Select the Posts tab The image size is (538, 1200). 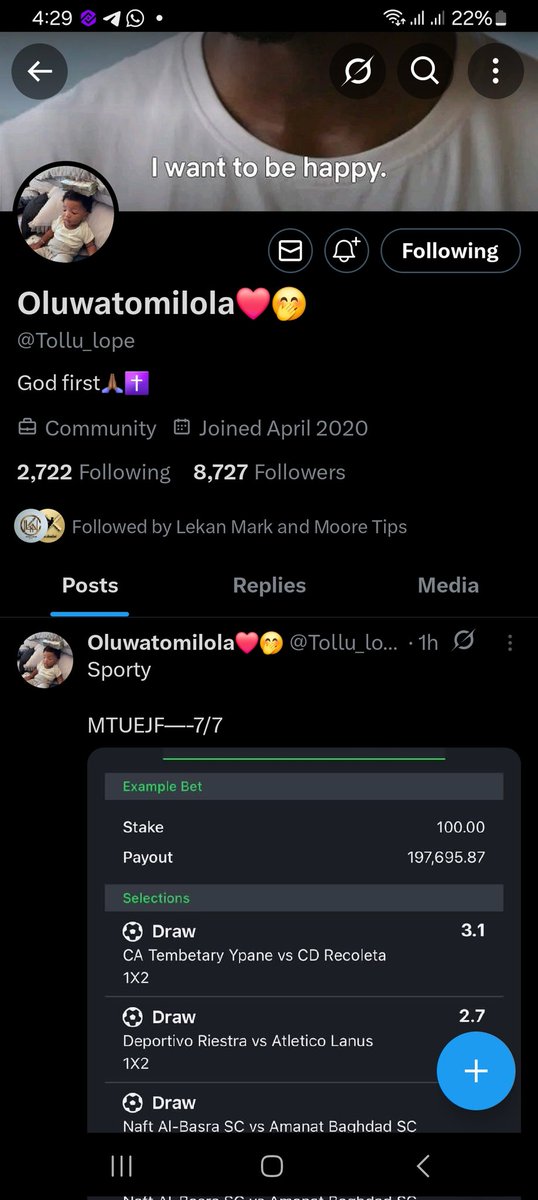pos(90,586)
